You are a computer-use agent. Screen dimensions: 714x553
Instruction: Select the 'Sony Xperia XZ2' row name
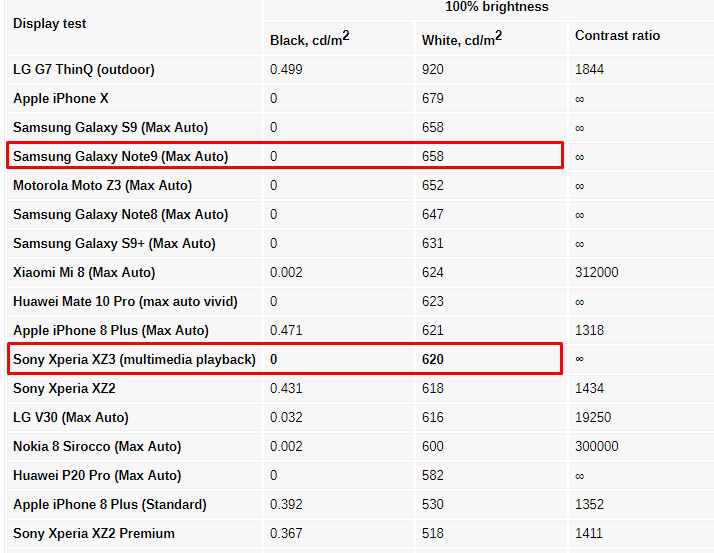(x=64, y=389)
